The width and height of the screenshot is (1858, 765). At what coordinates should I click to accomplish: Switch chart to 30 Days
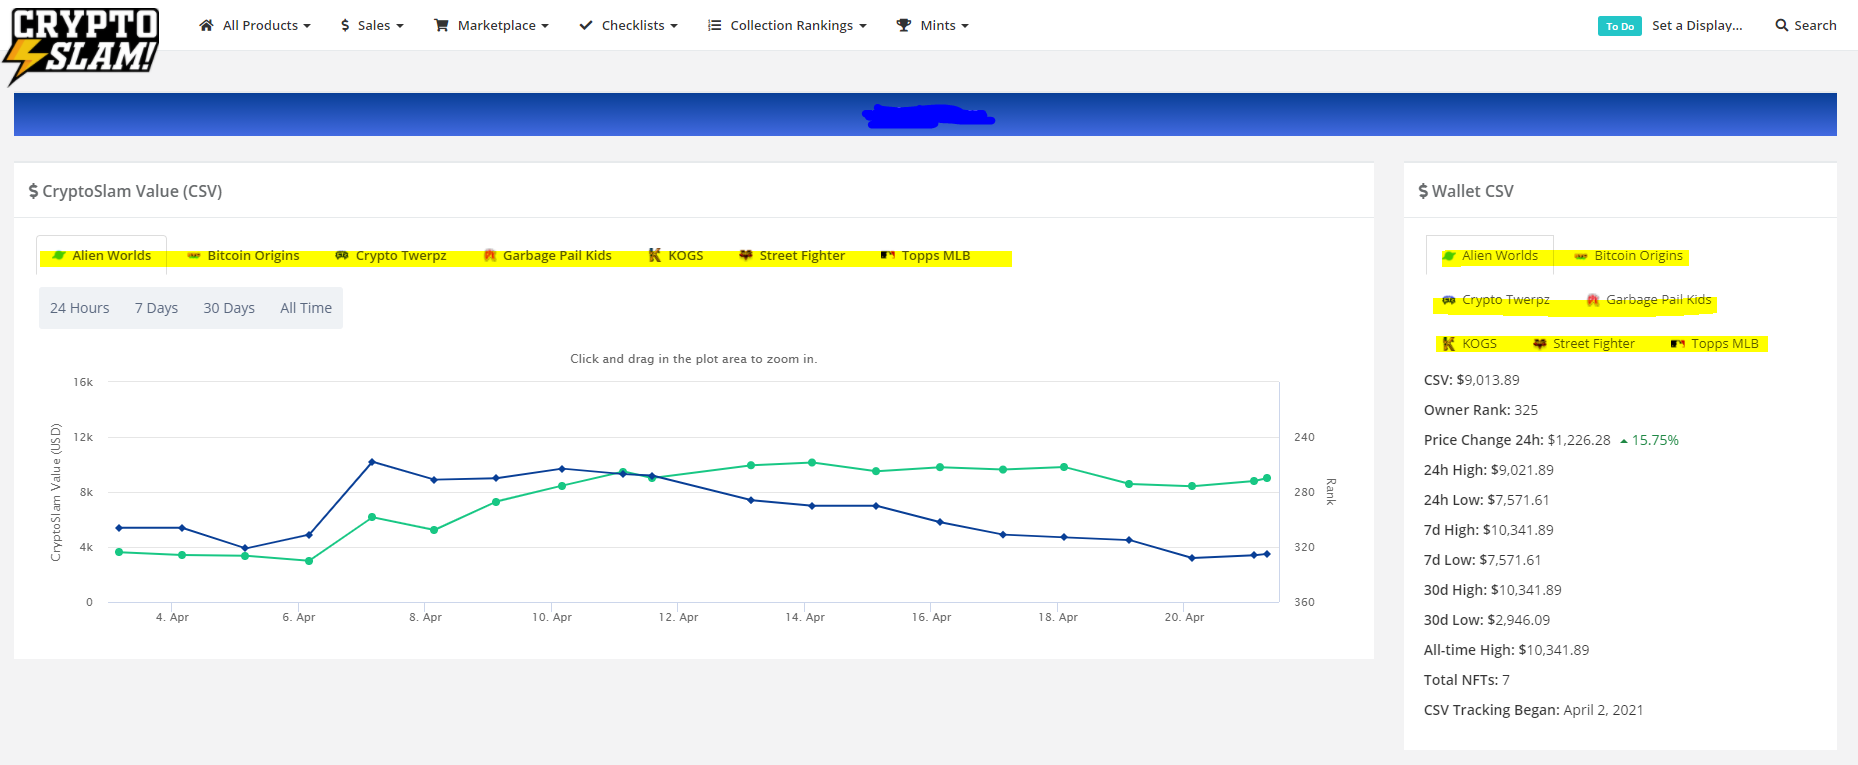pyautogui.click(x=229, y=308)
